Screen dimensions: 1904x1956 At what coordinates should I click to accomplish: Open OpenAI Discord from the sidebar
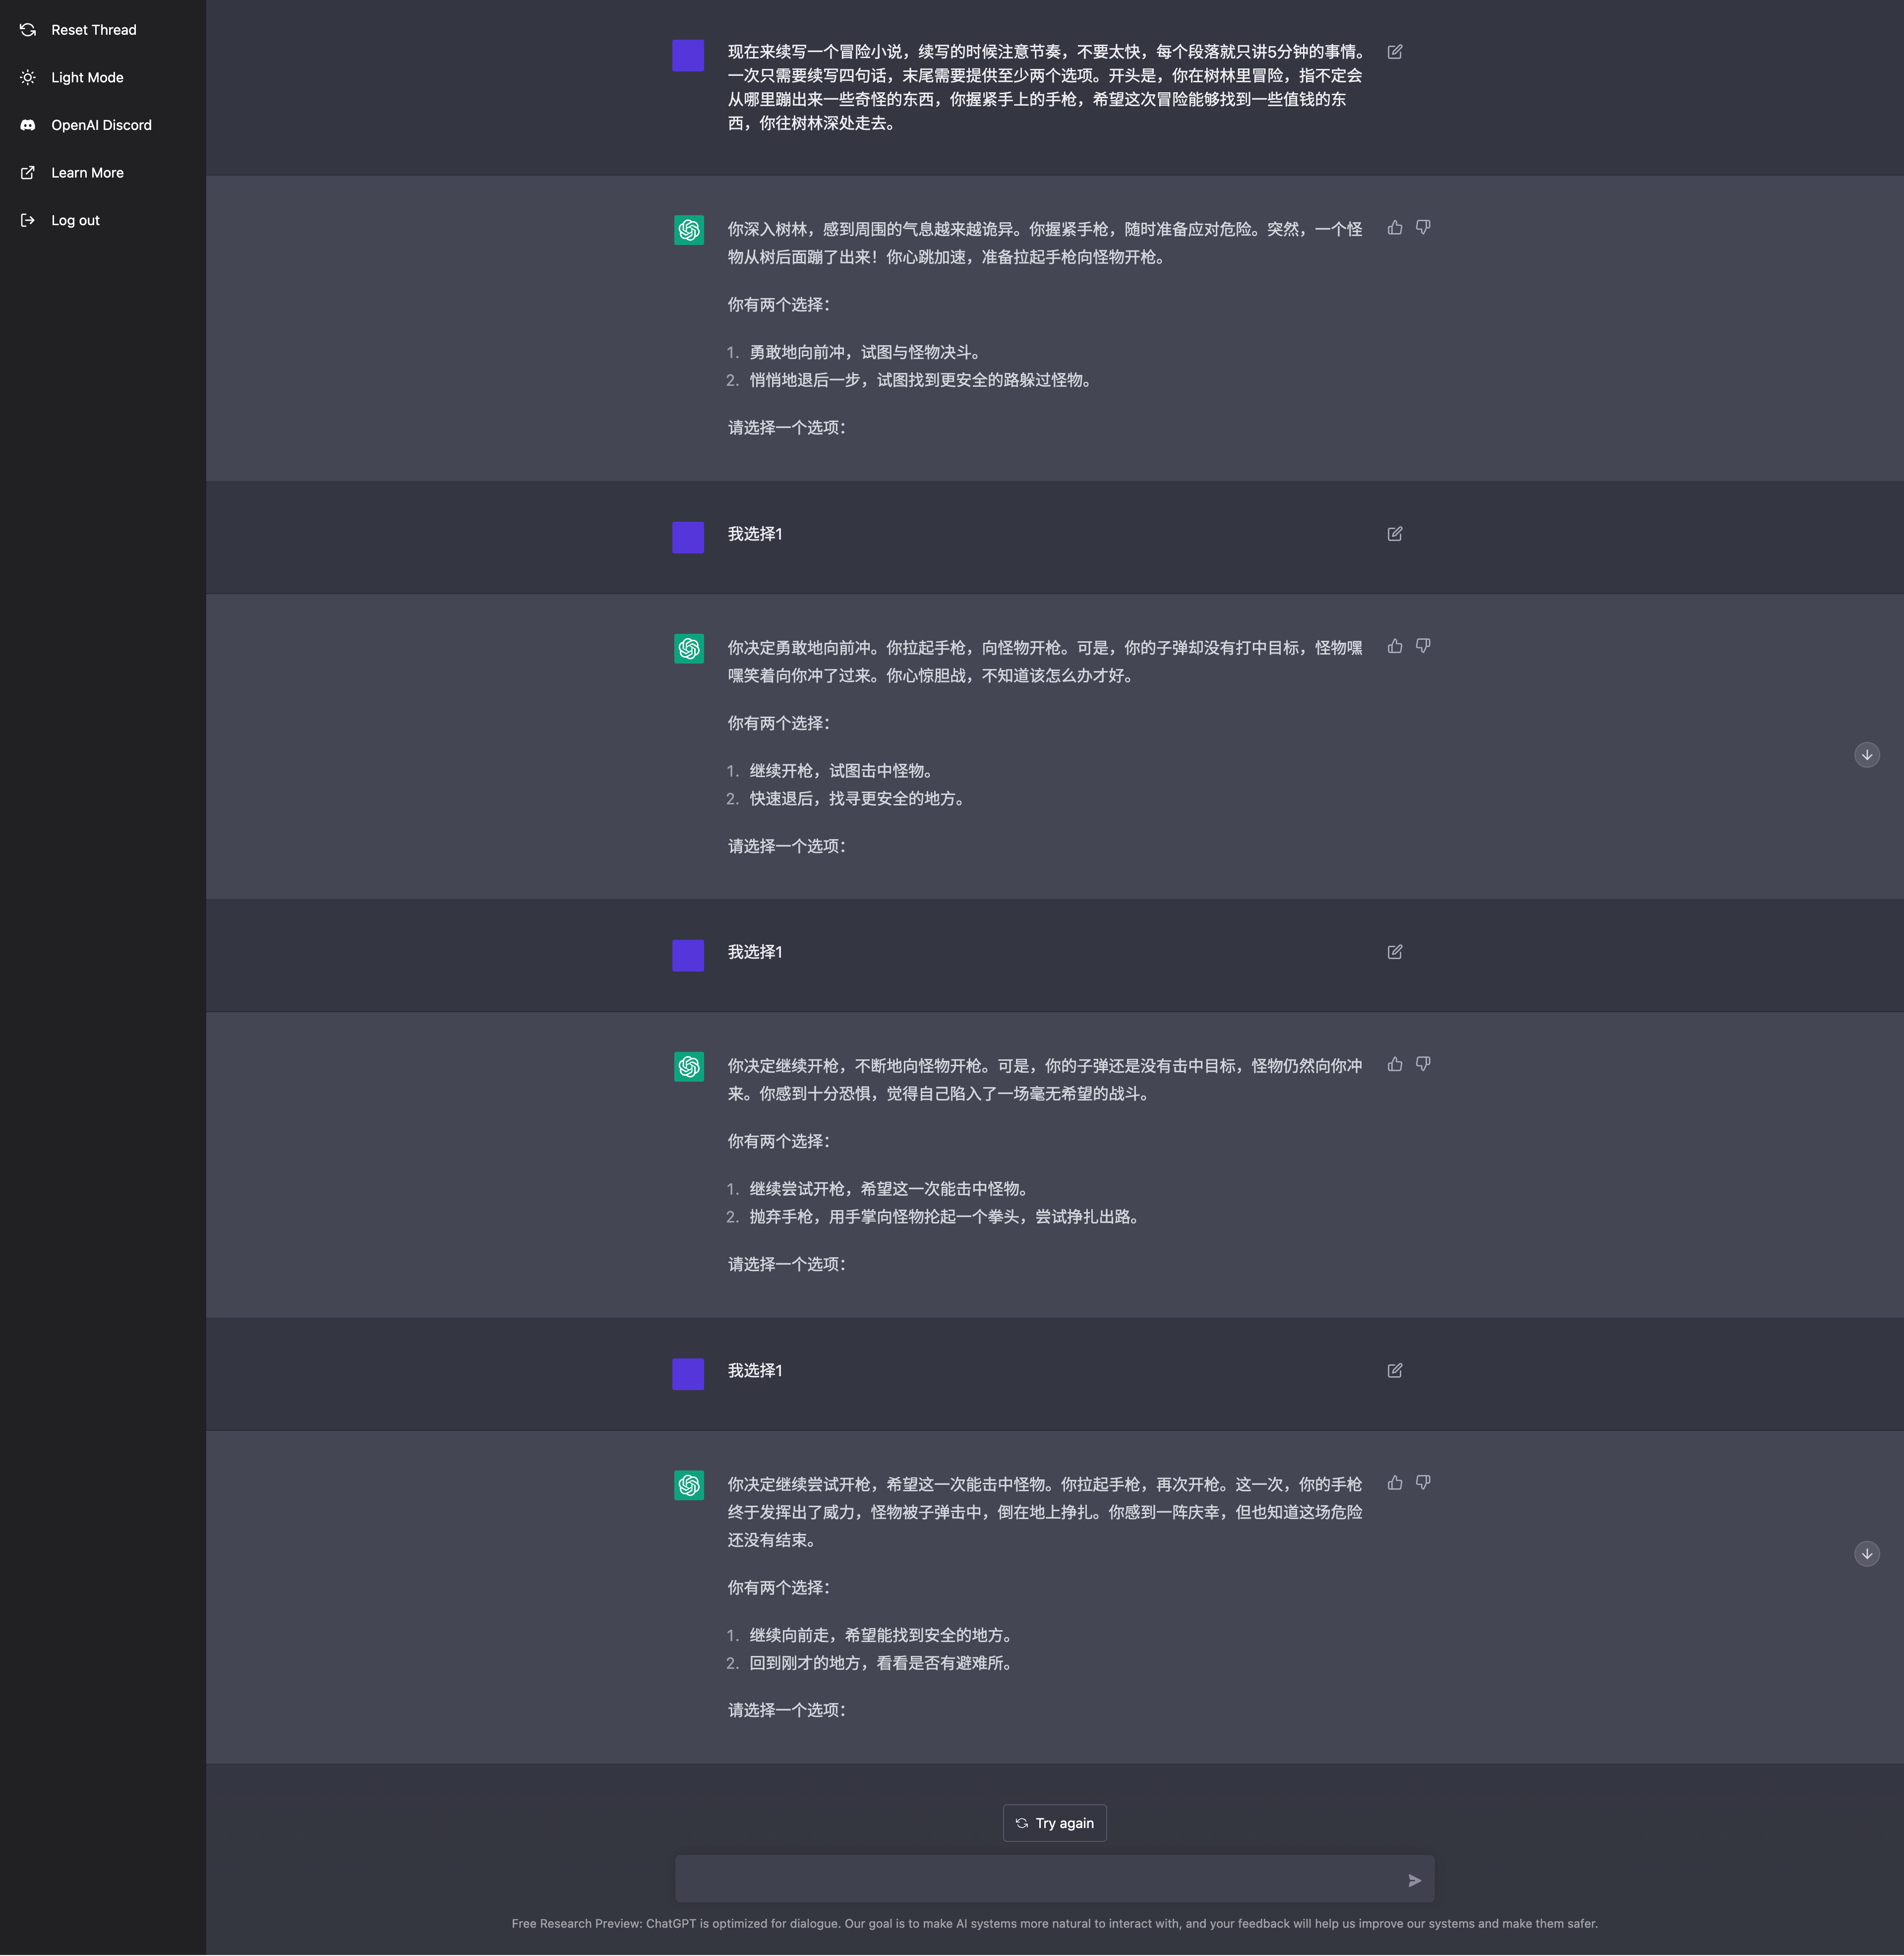pos(101,124)
